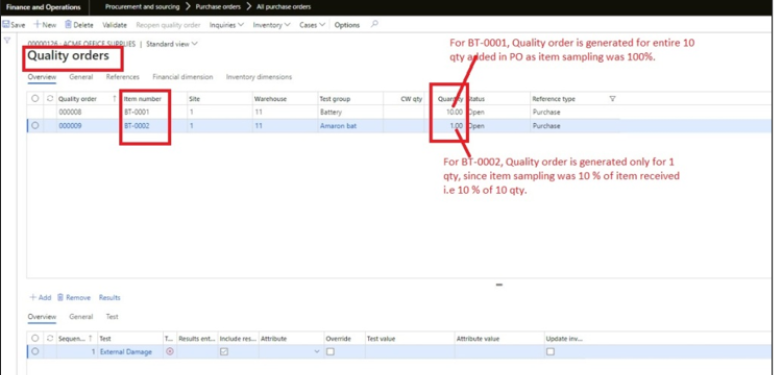Screen dimensions: 774x375
Task: Click the Procurement and sourcing breadcrumb
Action: pos(142,7)
